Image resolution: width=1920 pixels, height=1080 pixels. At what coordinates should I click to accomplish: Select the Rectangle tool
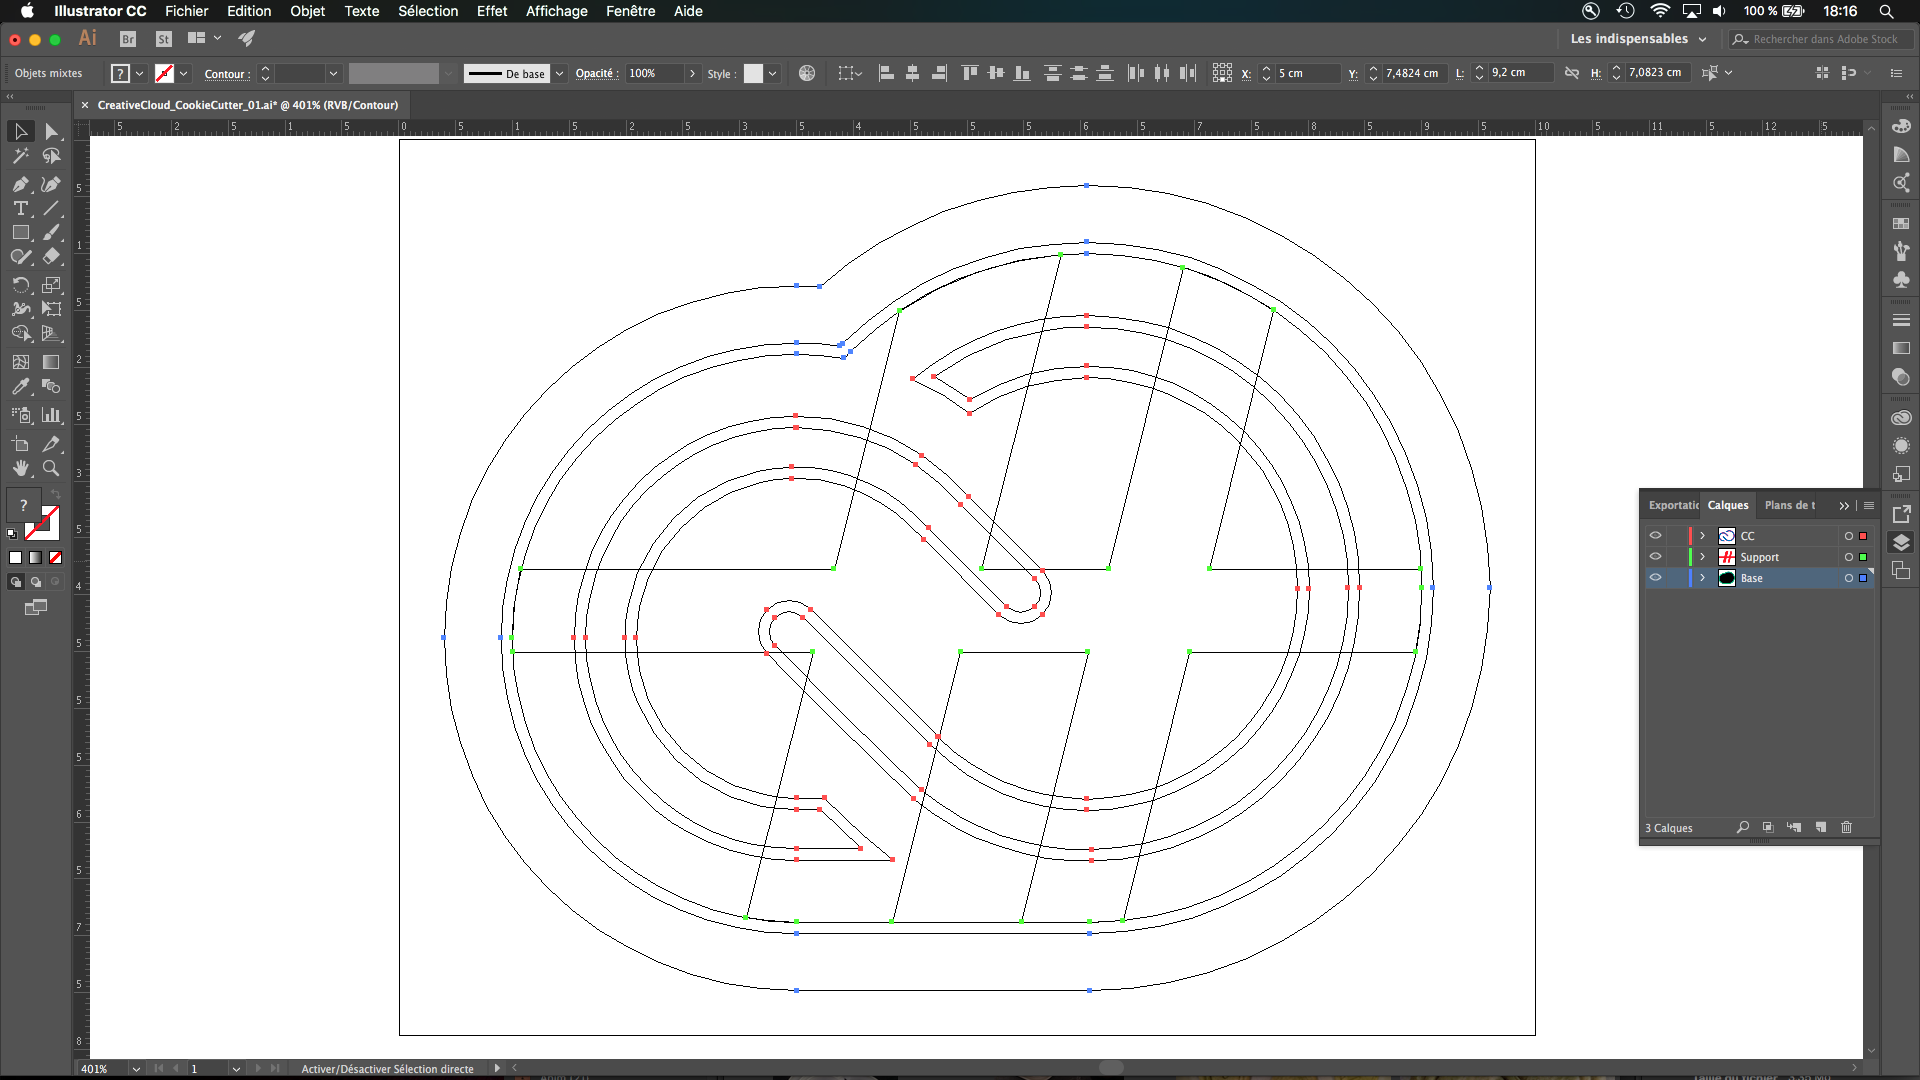pos(21,232)
